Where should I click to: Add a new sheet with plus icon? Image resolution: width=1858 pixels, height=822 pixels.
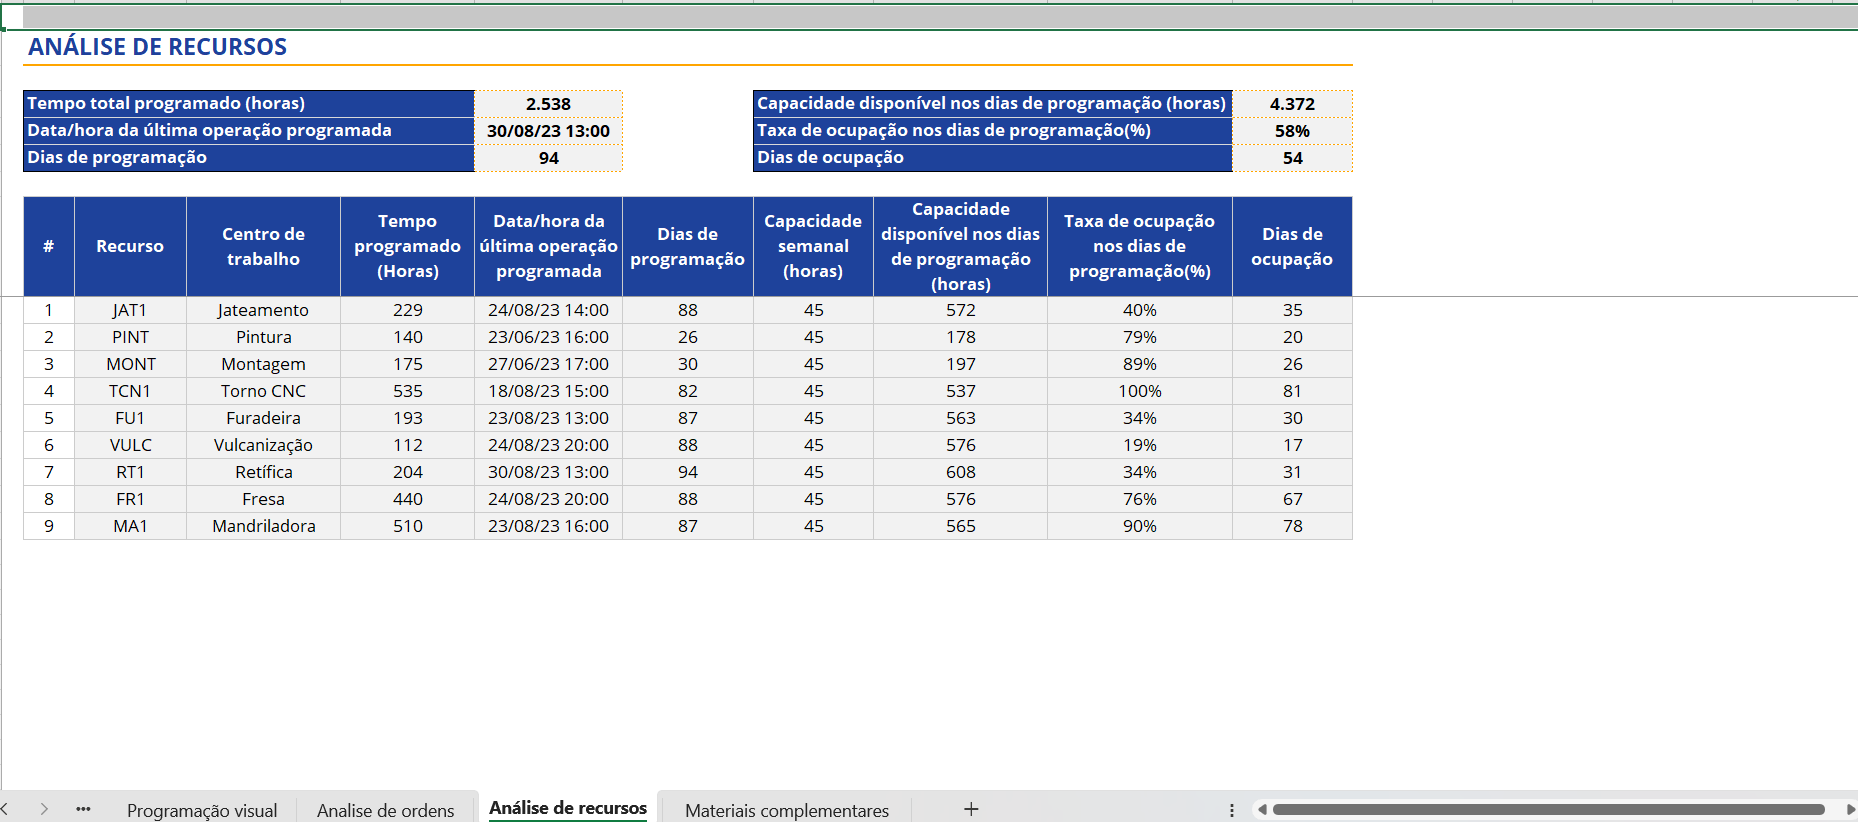point(970,809)
